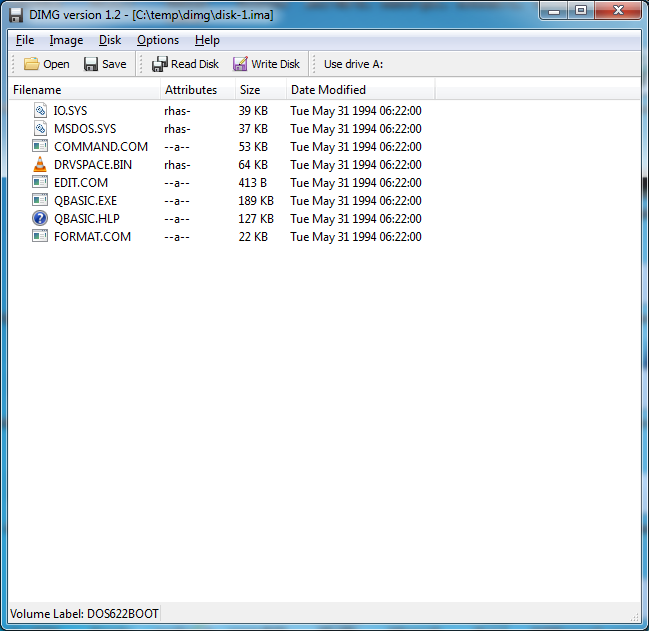
Task: Click the EDIT.COM file icon
Action: coord(40,182)
